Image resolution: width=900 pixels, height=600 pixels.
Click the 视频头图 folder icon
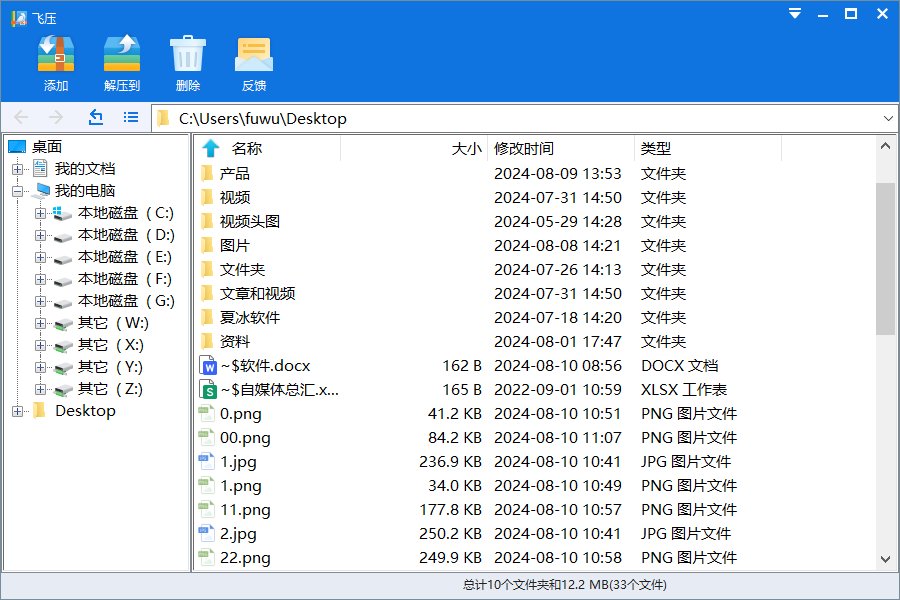click(207, 221)
